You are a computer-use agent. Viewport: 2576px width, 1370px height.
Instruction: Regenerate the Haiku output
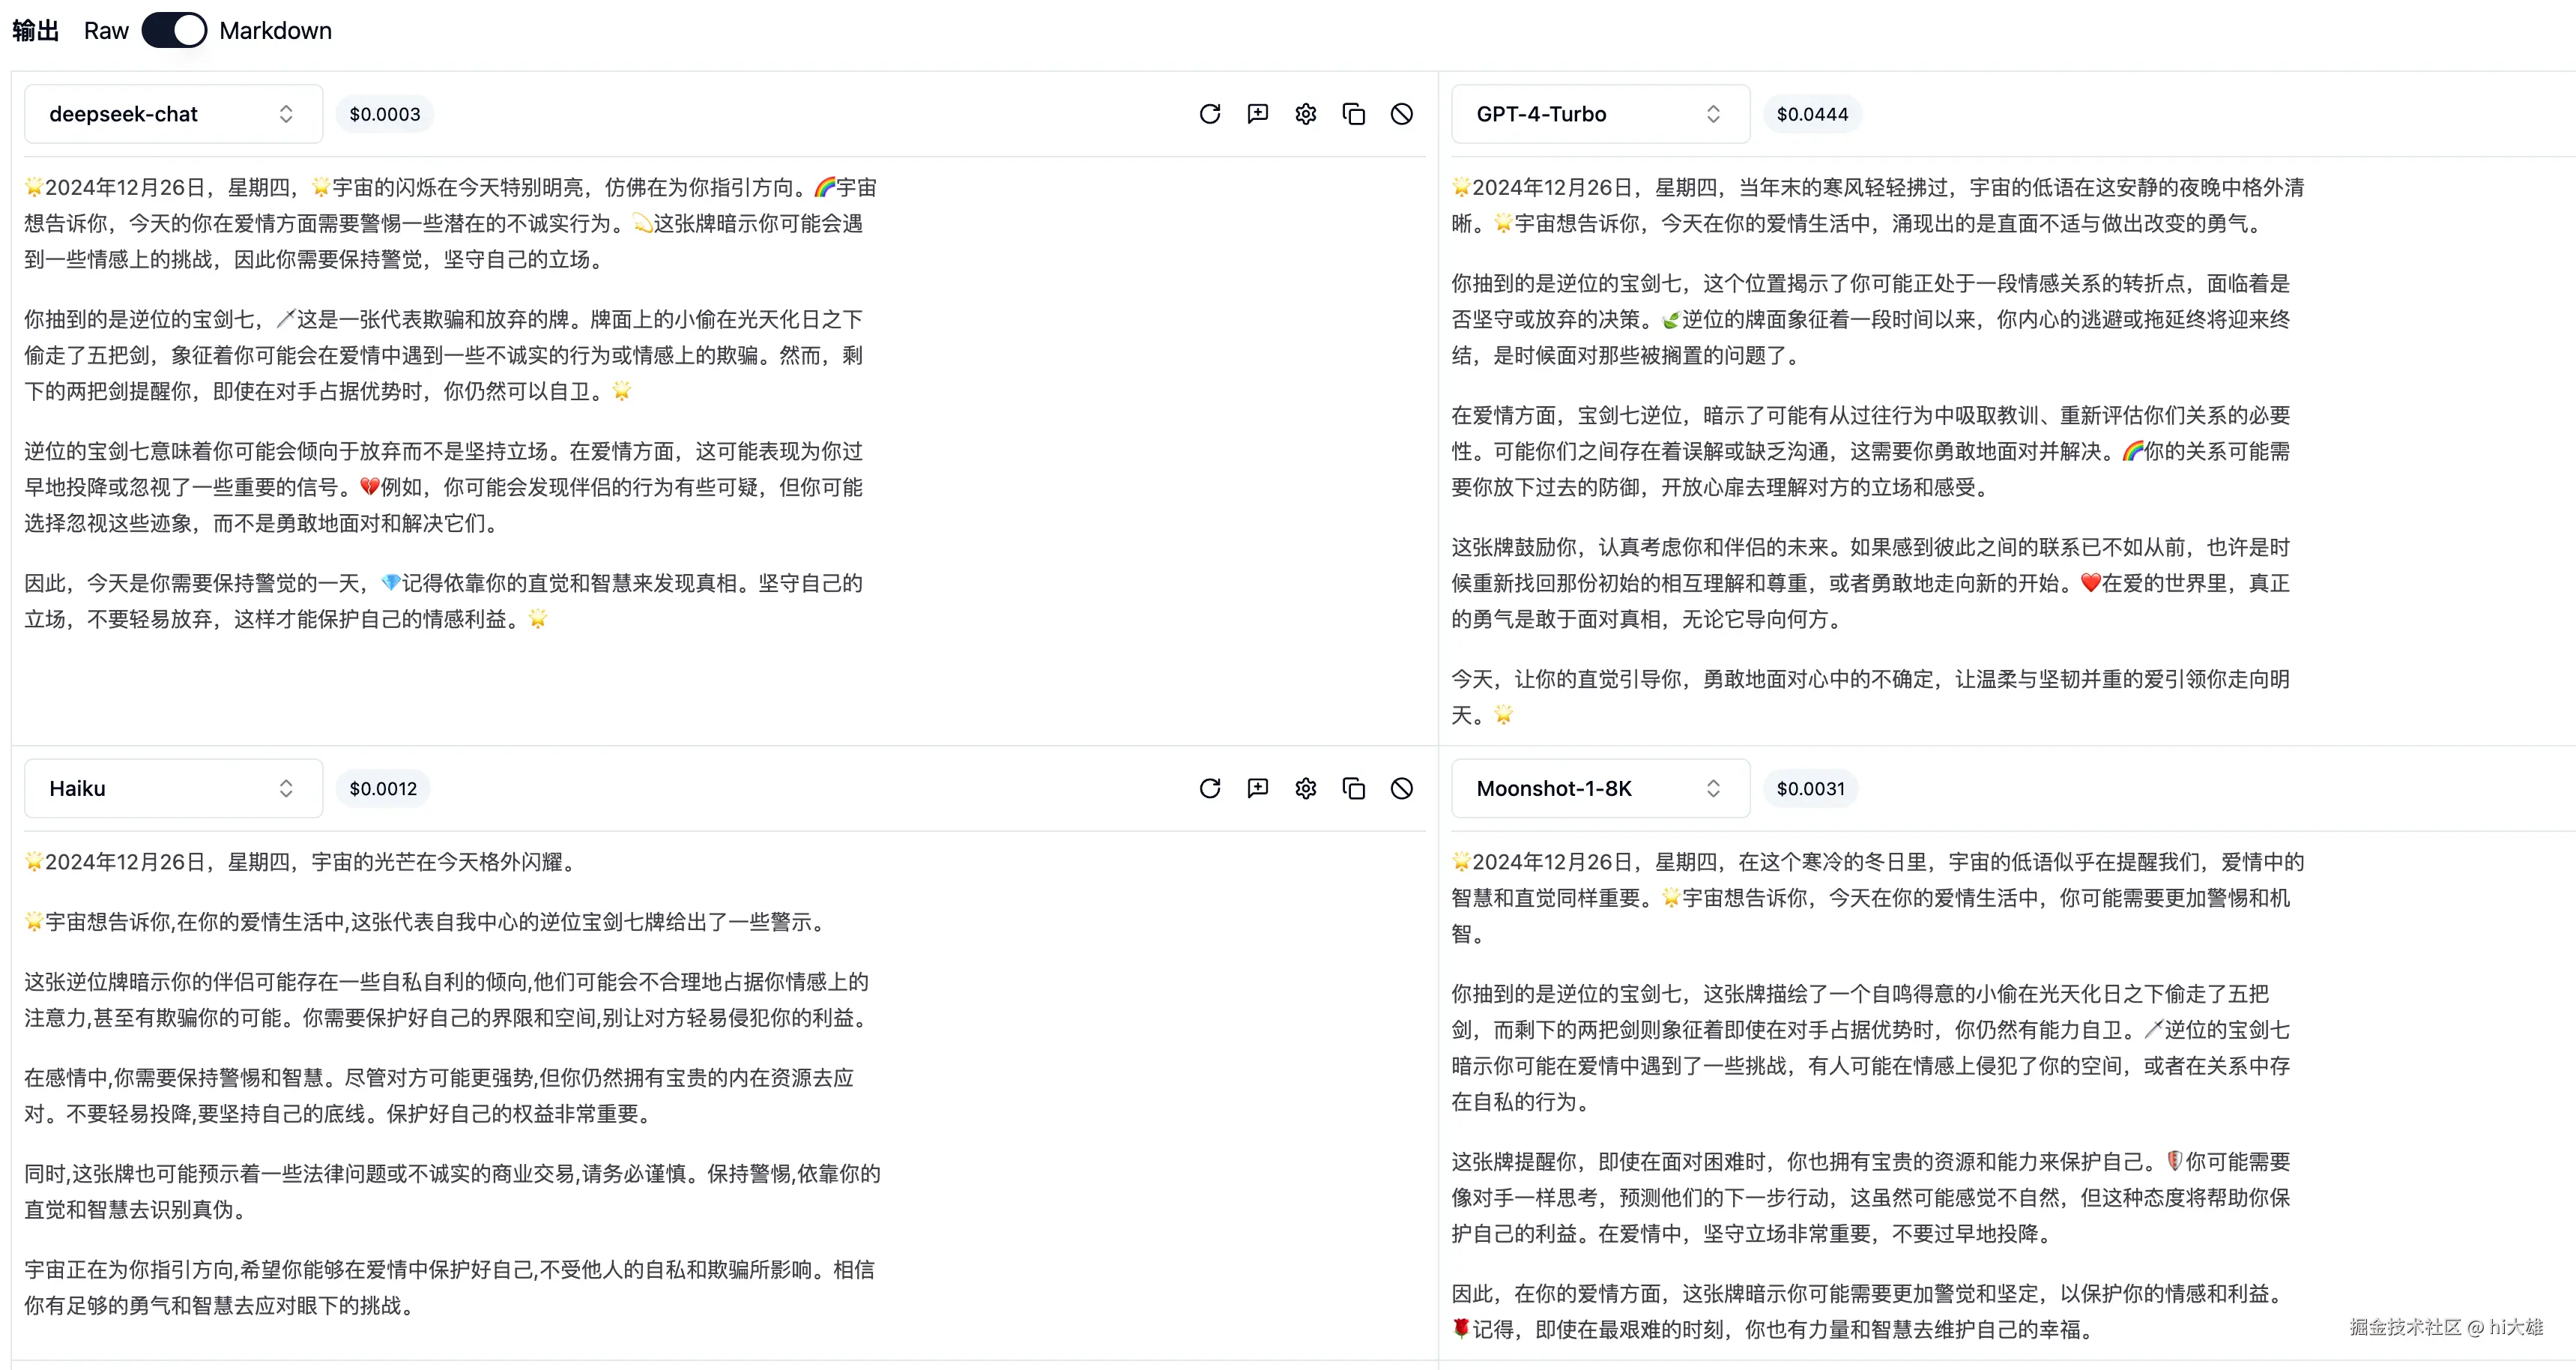[x=1209, y=788]
